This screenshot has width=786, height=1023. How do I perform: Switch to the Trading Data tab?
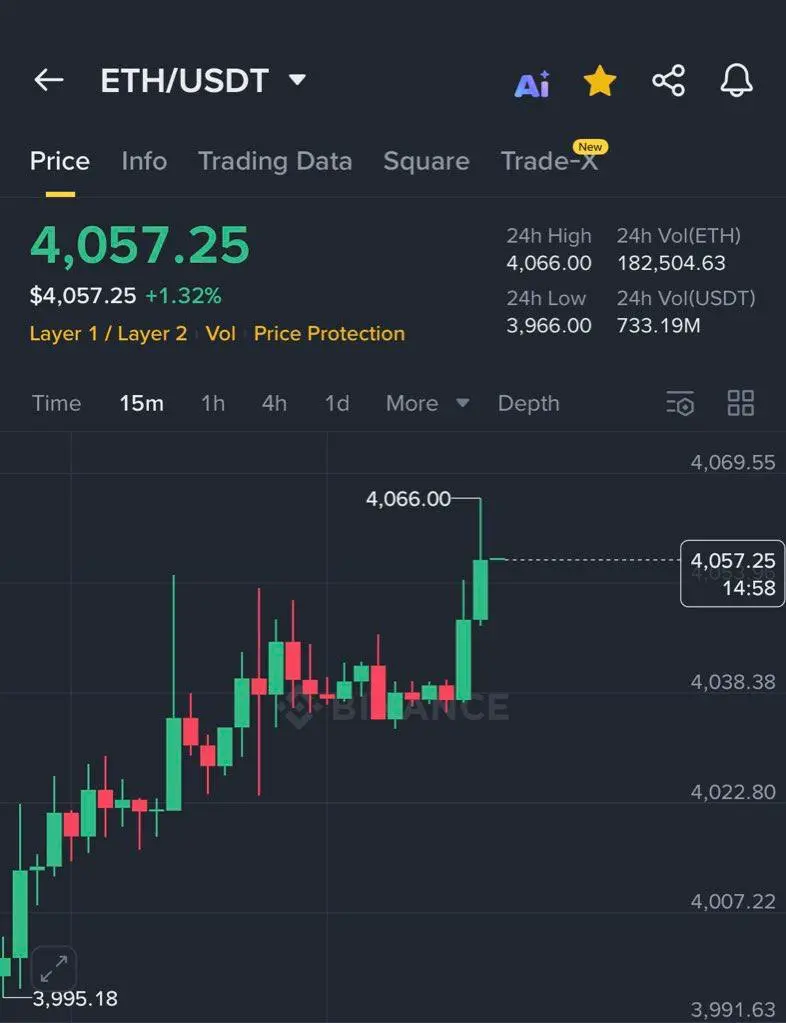pyautogui.click(x=275, y=161)
